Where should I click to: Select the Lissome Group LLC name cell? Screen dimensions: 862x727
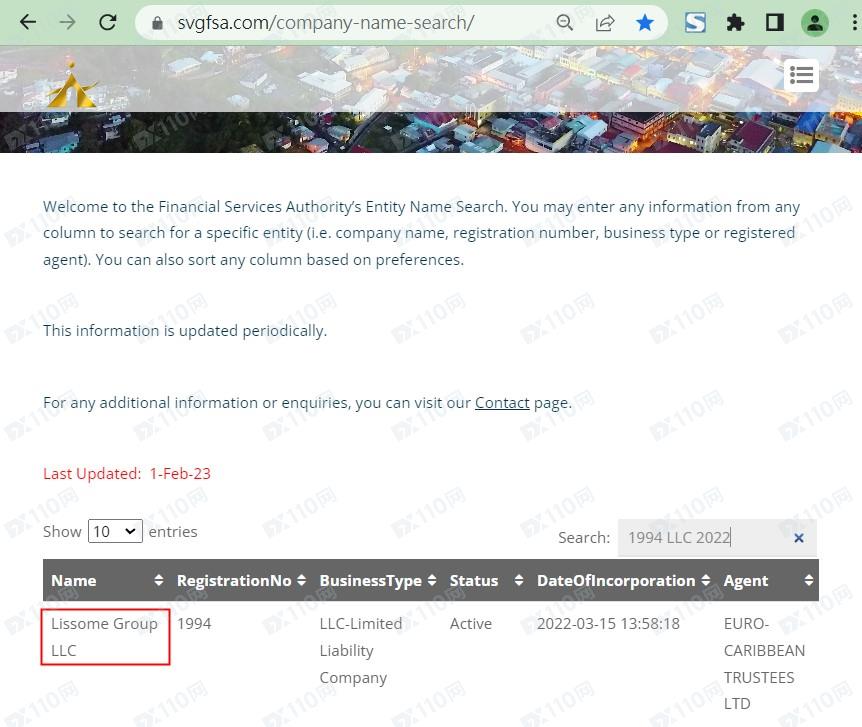click(105, 637)
